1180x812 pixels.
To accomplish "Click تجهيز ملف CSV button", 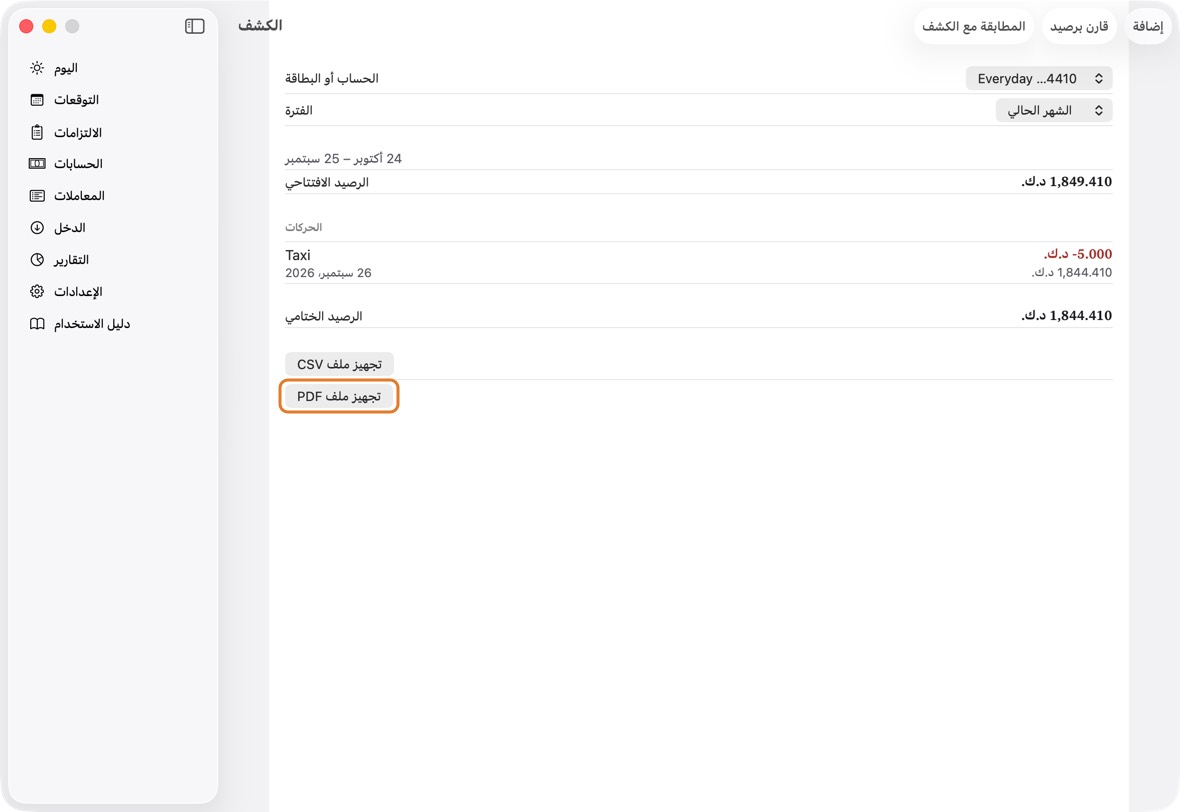I will 339,364.
